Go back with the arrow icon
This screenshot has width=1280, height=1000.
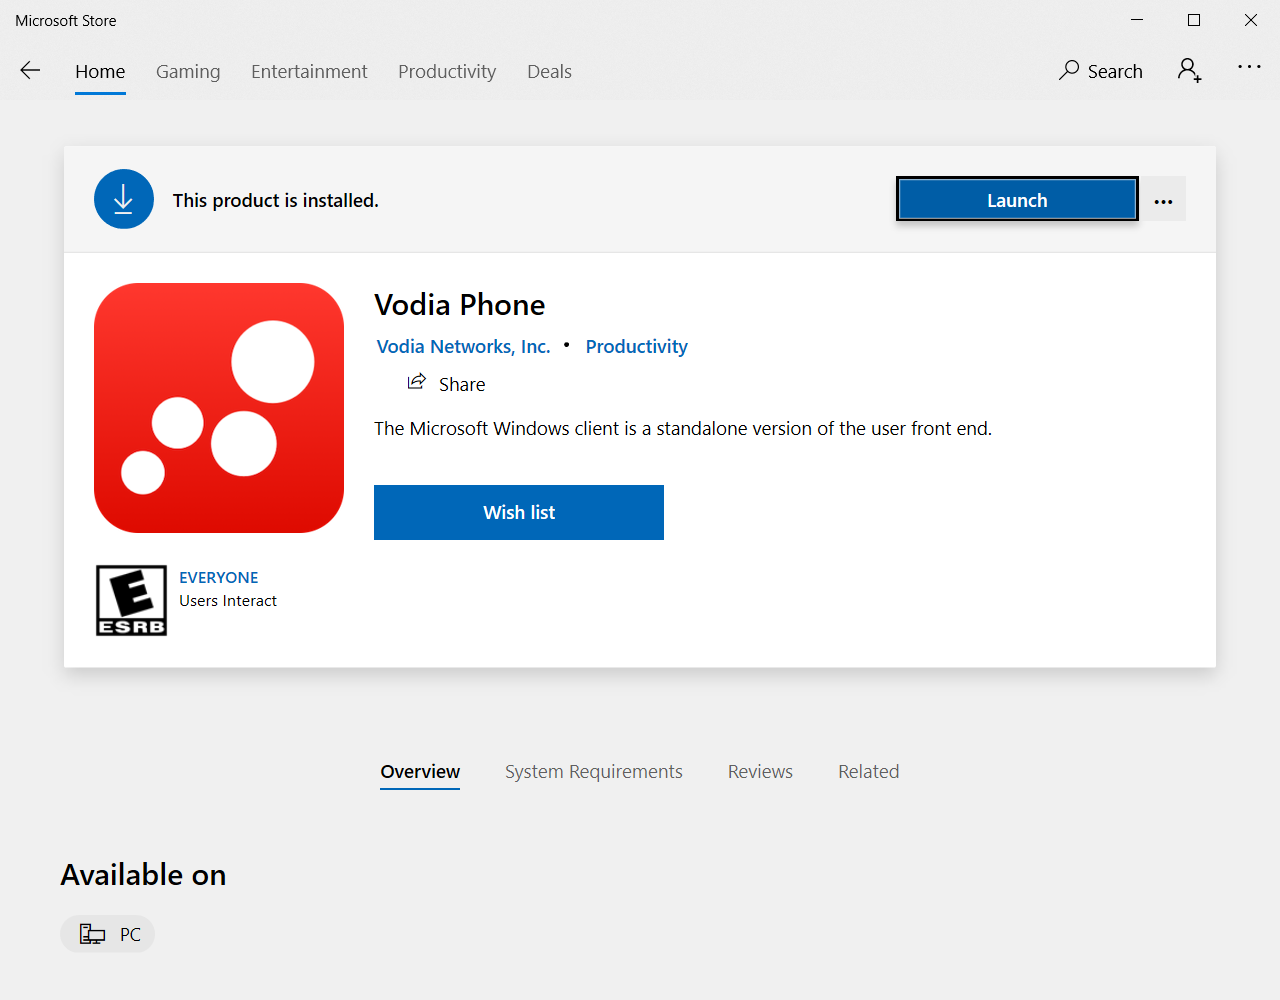pyautogui.click(x=30, y=70)
